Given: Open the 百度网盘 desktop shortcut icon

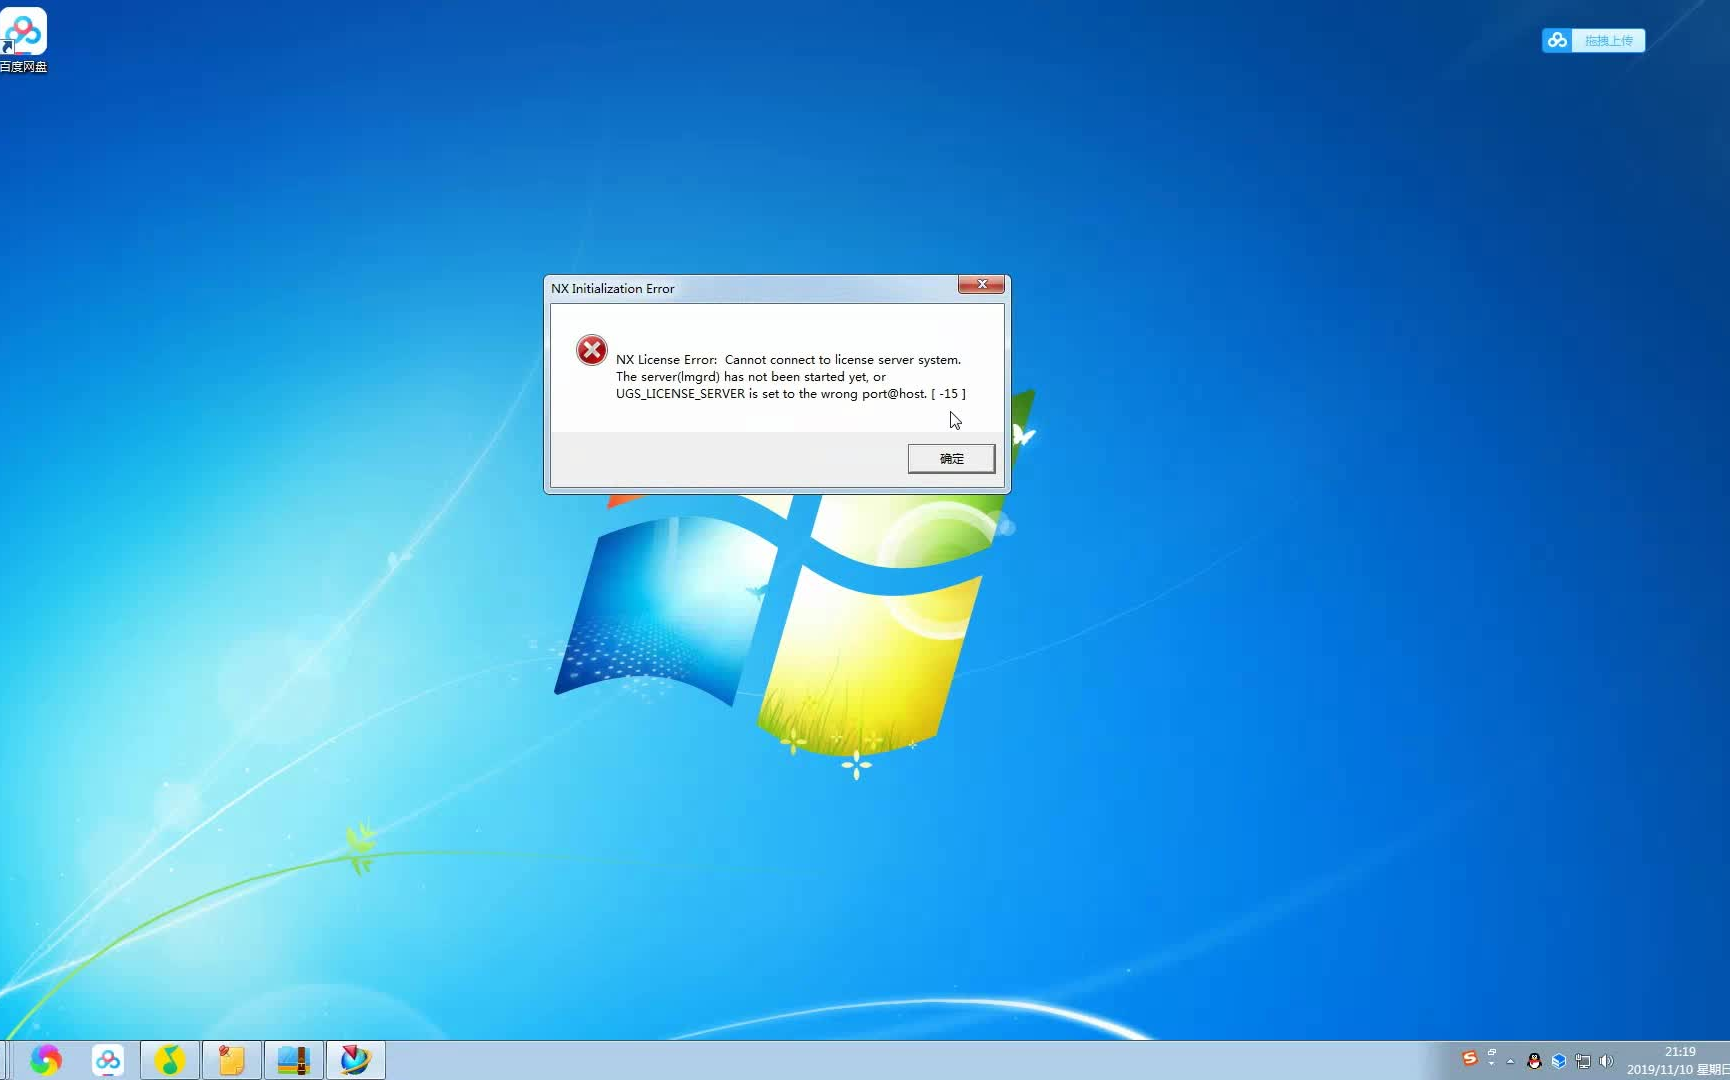Looking at the screenshot, I should pyautogui.click(x=24, y=40).
